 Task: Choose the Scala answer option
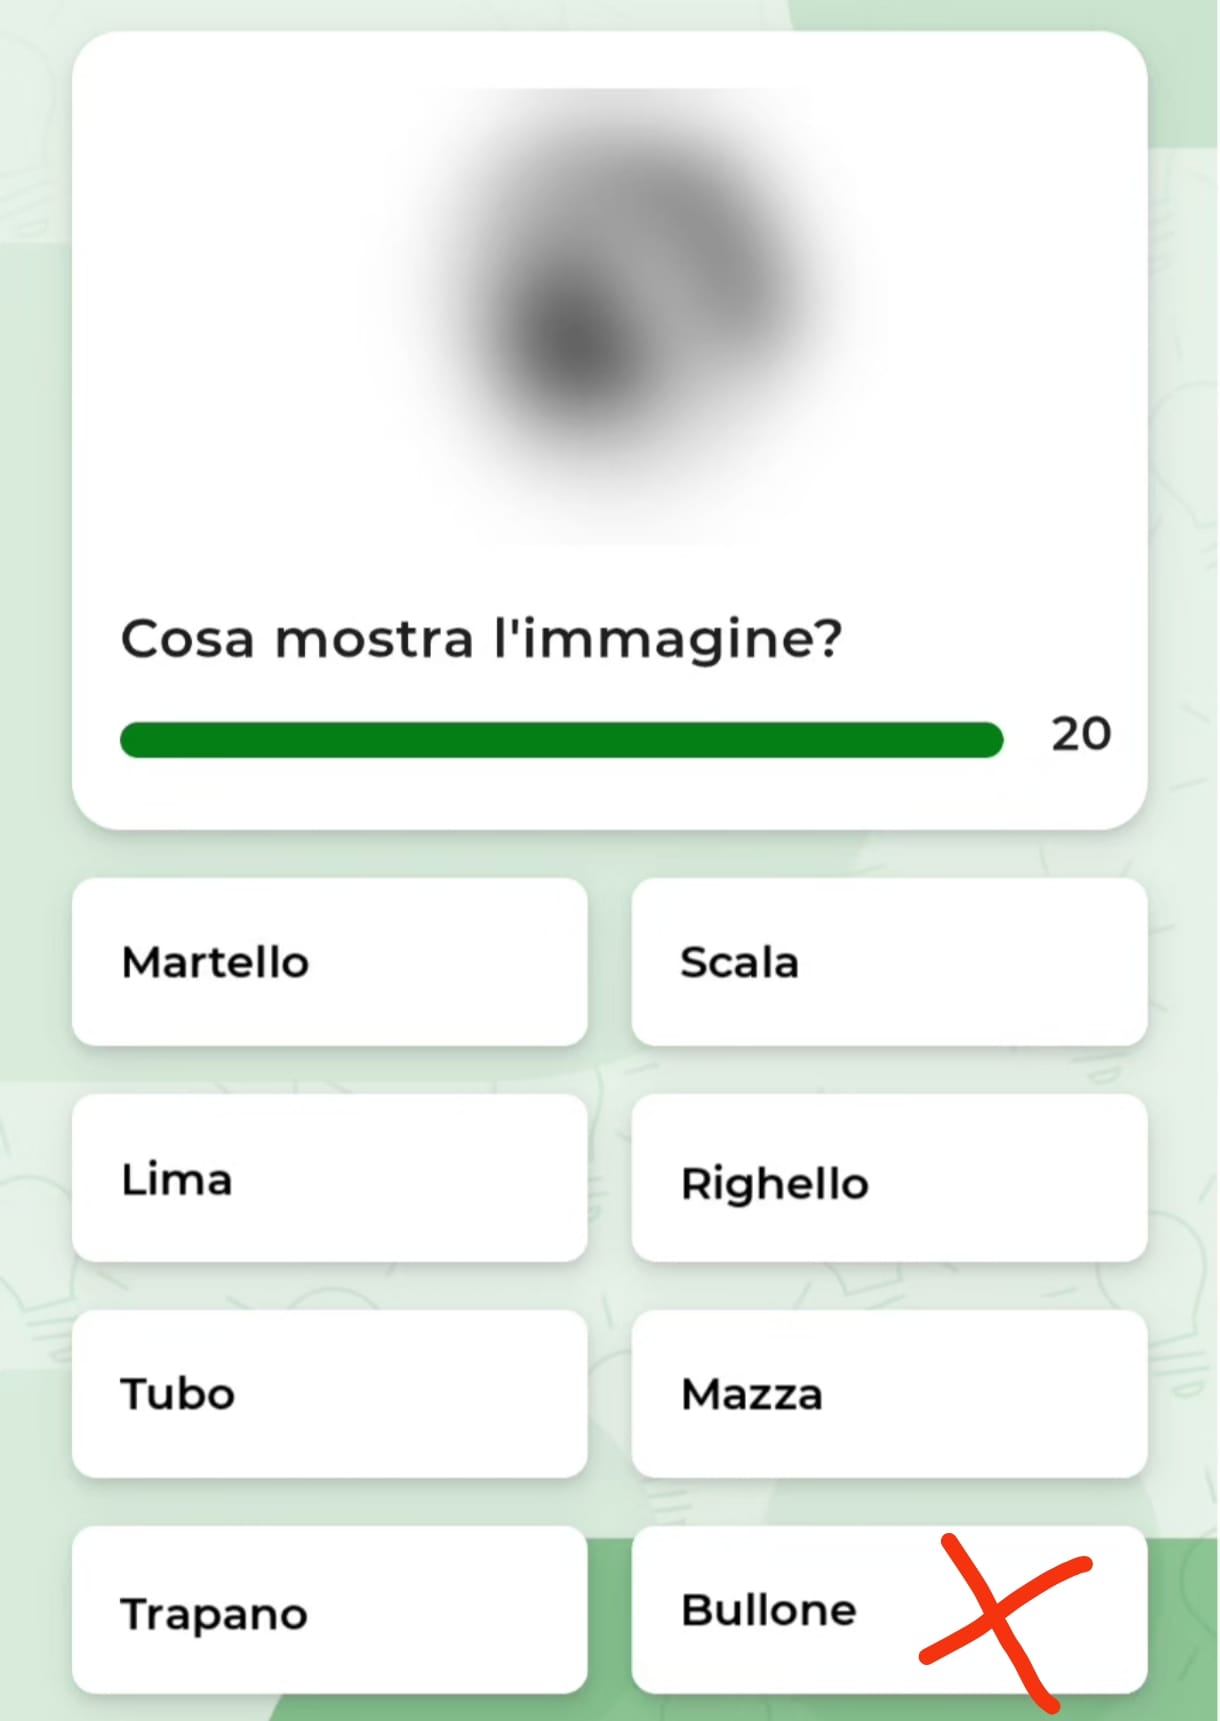pyautogui.click(x=889, y=962)
